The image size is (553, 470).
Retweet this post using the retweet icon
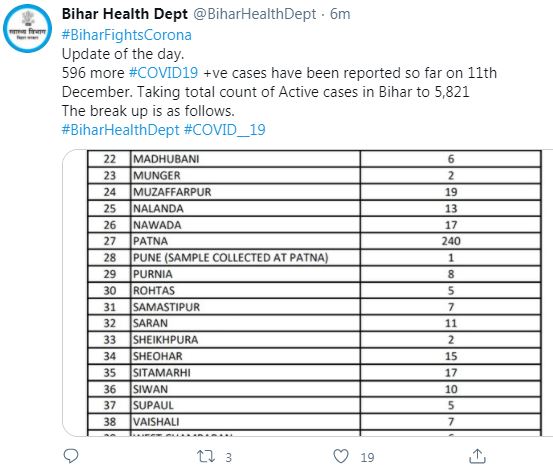(206, 456)
